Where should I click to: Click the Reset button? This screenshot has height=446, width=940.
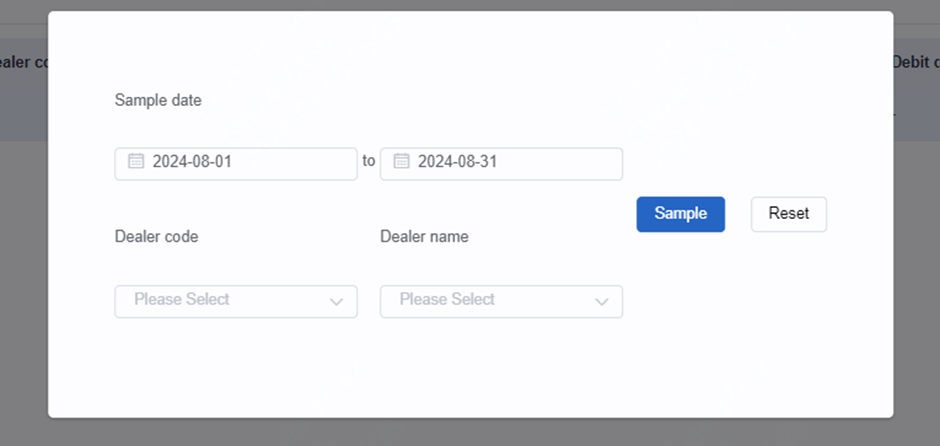click(788, 214)
